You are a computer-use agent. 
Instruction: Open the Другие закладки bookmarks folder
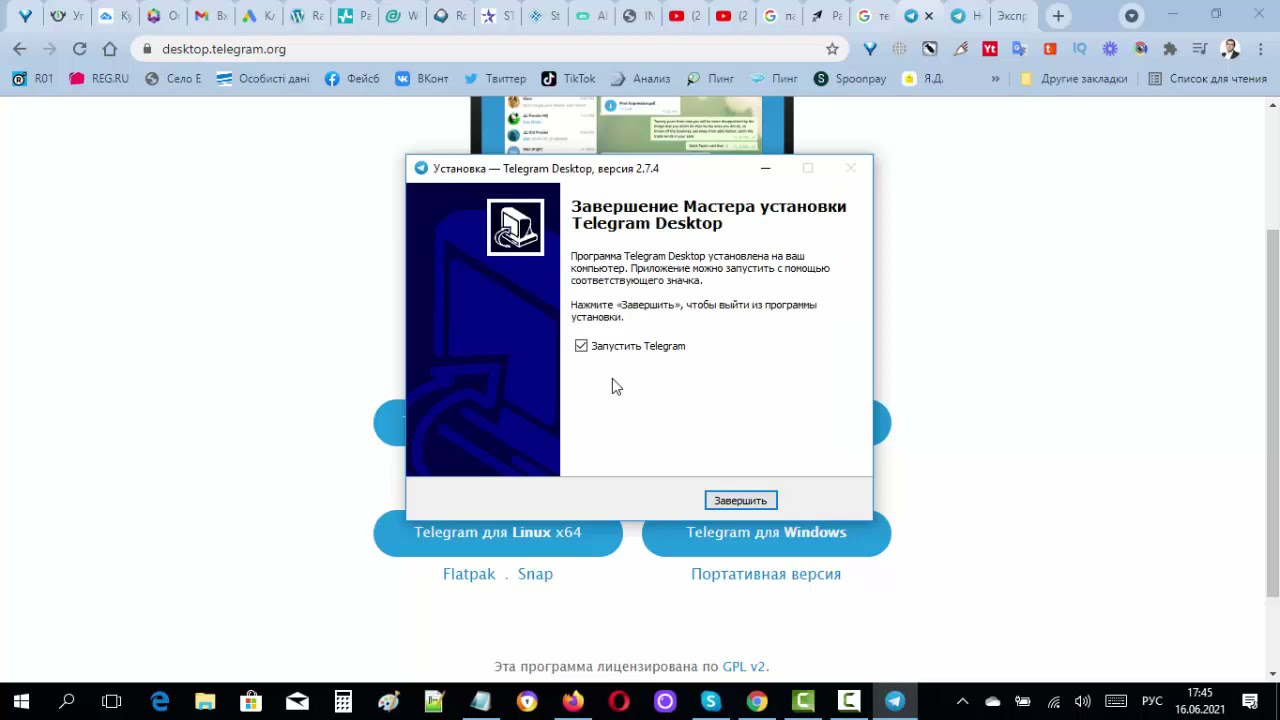1073,79
